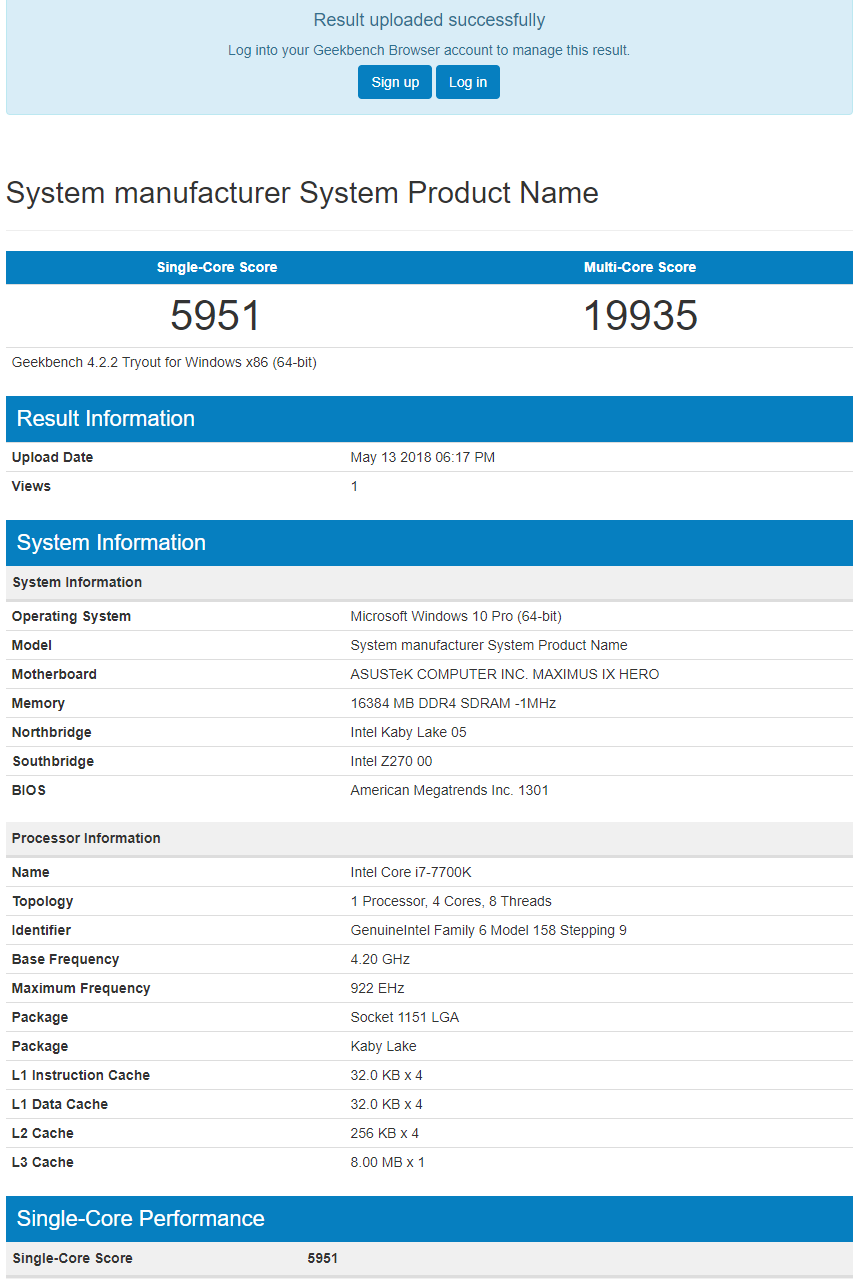The image size is (856, 1279).
Task: Click the maximum frequency value '922 EHz'
Action: (x=377, y=988)
